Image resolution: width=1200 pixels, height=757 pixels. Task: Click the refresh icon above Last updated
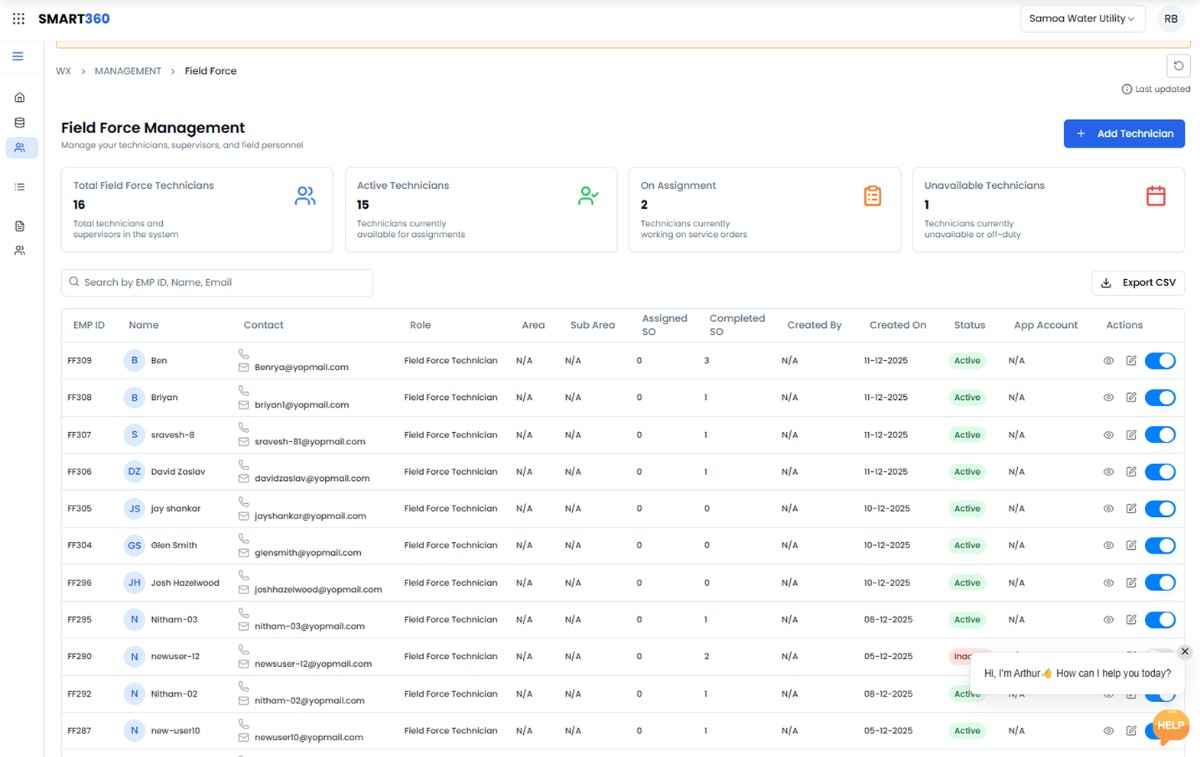coord(1178,65)
